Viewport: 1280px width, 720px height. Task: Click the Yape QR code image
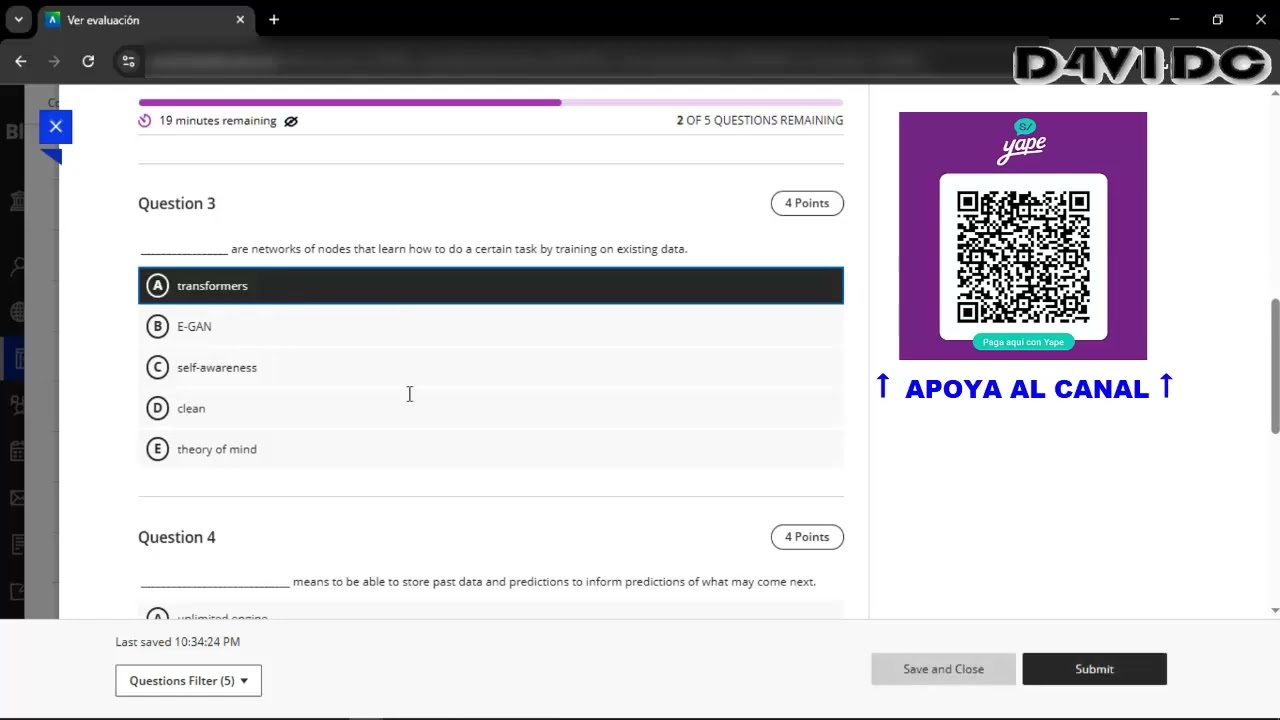point(1023,257)
